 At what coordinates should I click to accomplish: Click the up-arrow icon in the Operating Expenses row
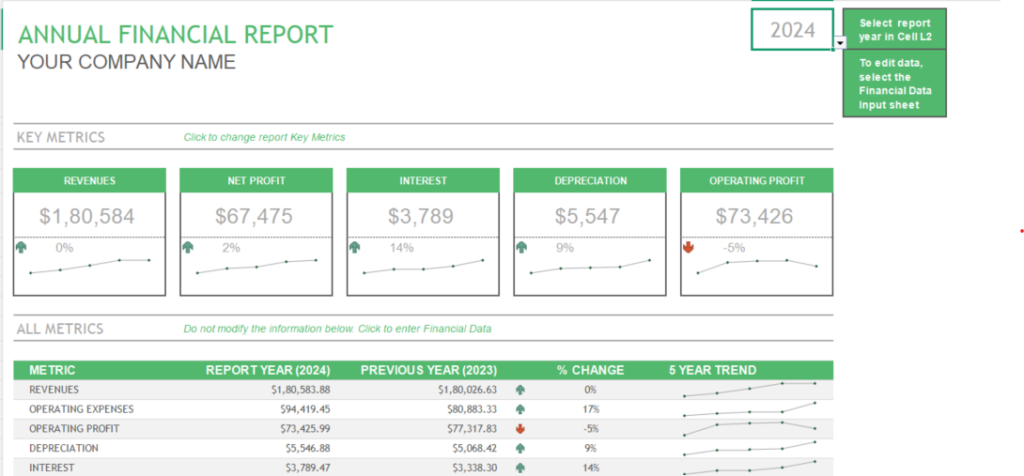click(x=520, y=409)
